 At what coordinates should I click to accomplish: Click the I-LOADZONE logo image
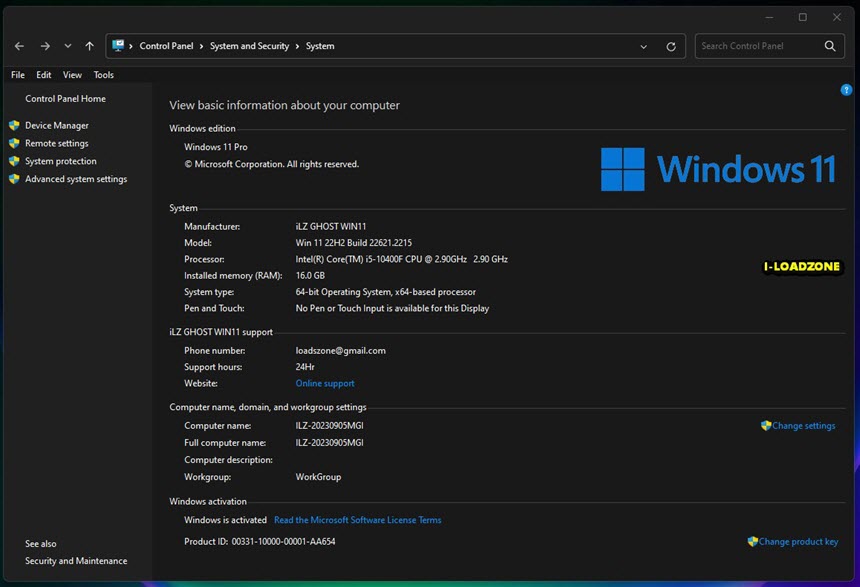(x=802, y=267)
